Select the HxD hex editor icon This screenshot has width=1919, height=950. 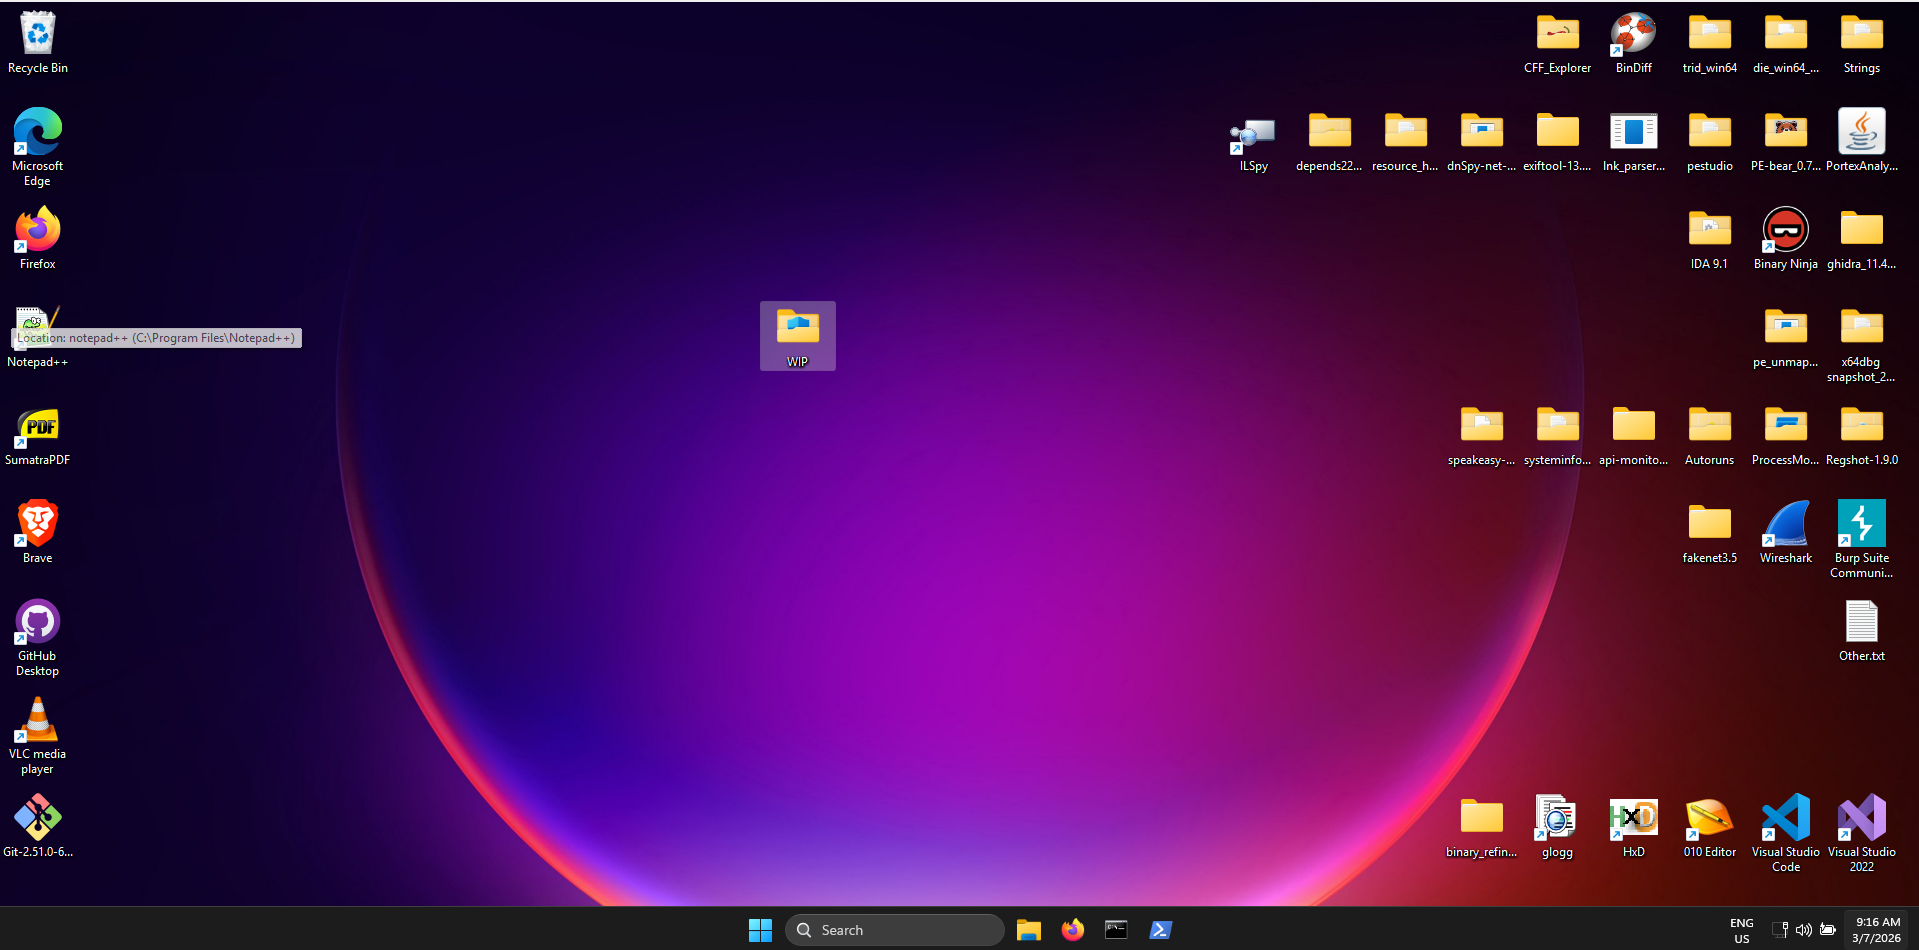pos(1633,819)
